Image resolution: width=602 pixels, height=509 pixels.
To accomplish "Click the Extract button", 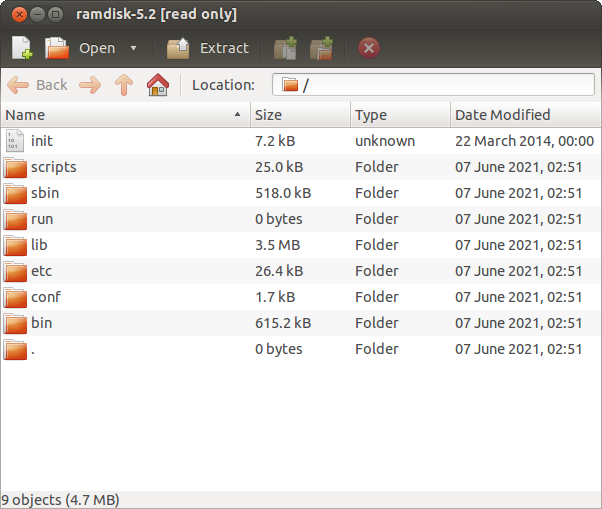I will [x=208, y=48].
